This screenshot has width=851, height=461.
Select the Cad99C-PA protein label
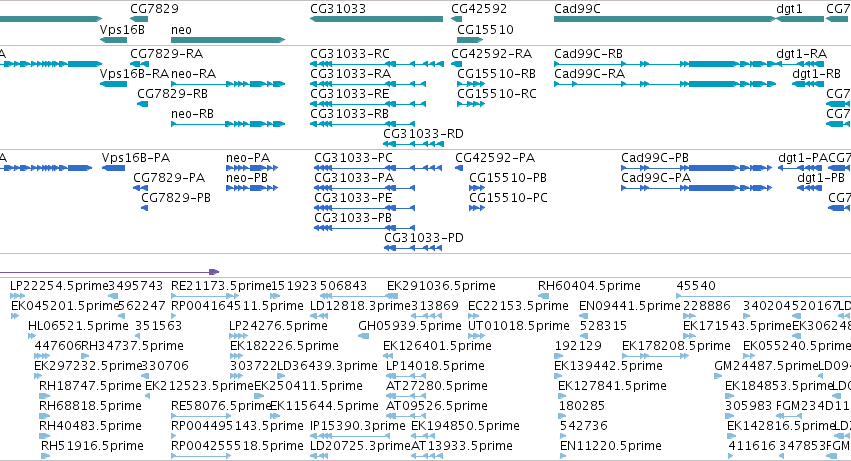click(x=656, y=178)
